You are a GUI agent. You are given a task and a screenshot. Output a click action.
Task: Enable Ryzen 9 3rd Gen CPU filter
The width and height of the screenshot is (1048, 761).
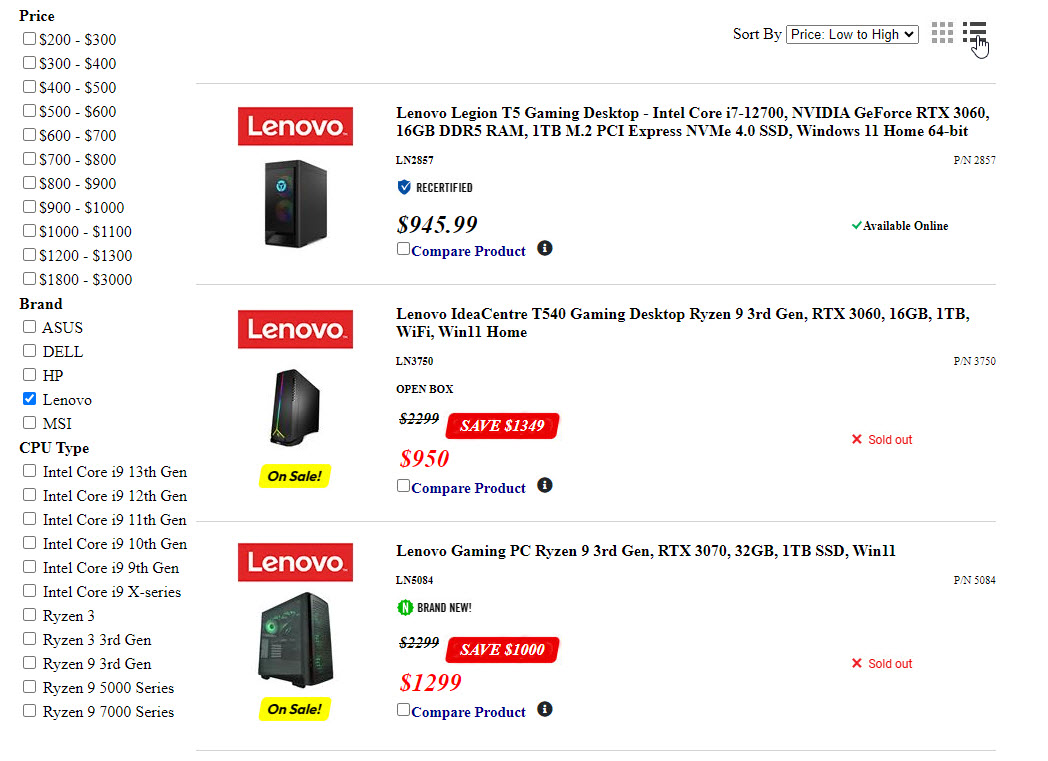point(30,663)
